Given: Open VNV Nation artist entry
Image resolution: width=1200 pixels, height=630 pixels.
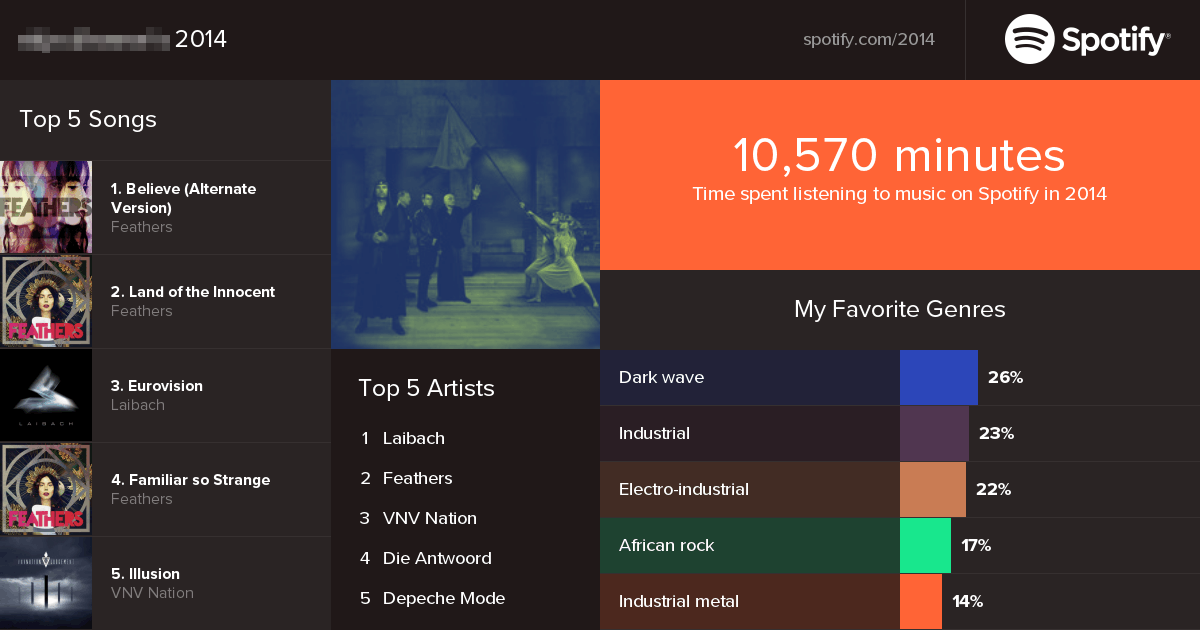Looking at the screenshot, I should [429, 518].
